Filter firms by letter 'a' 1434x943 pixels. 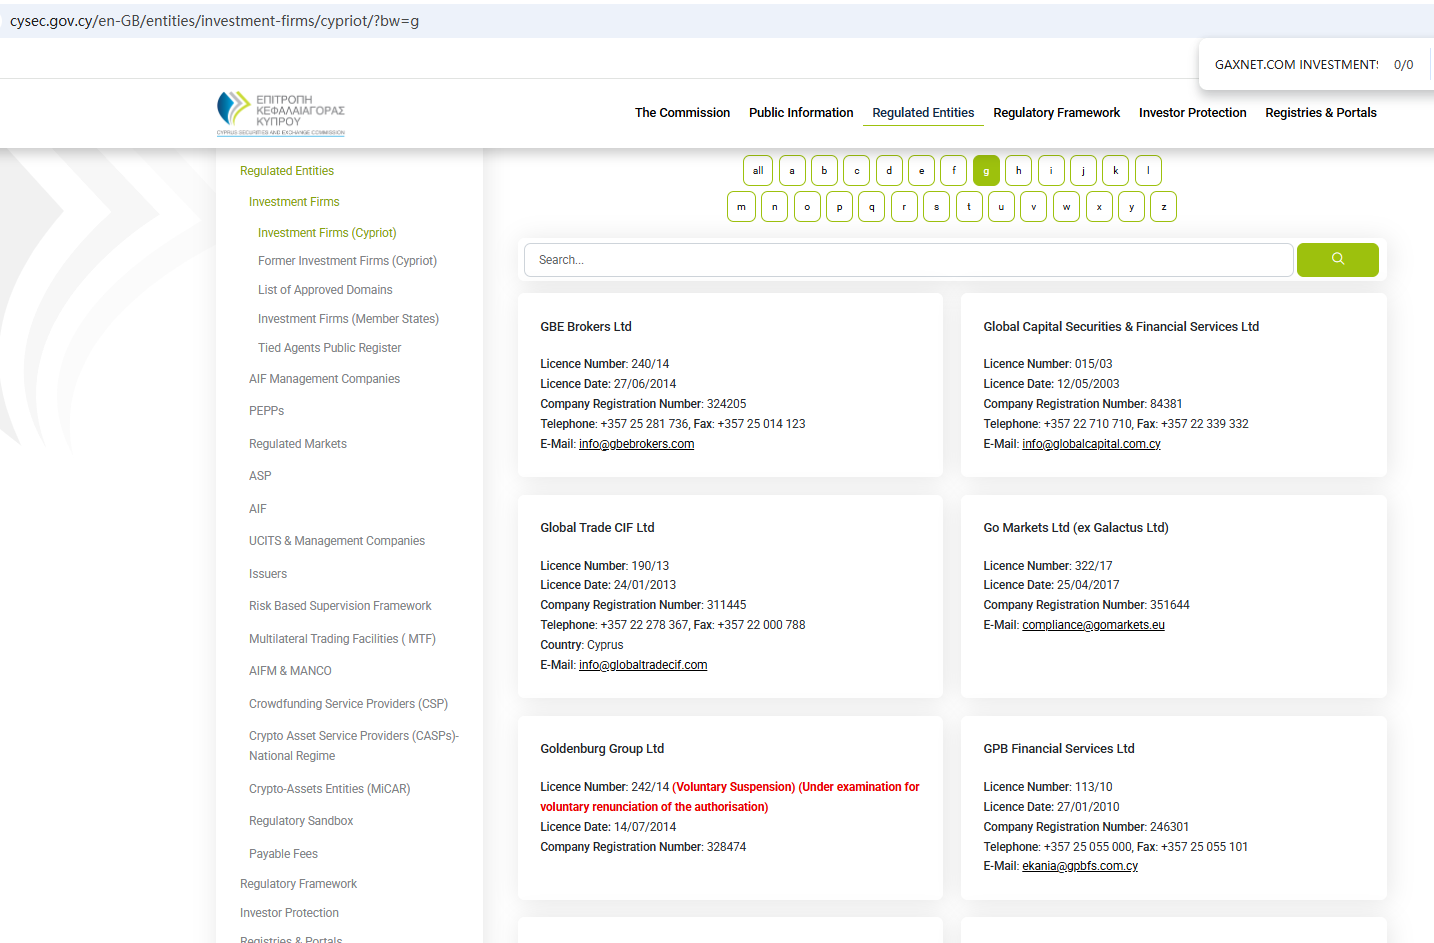[x=792, y=171]
